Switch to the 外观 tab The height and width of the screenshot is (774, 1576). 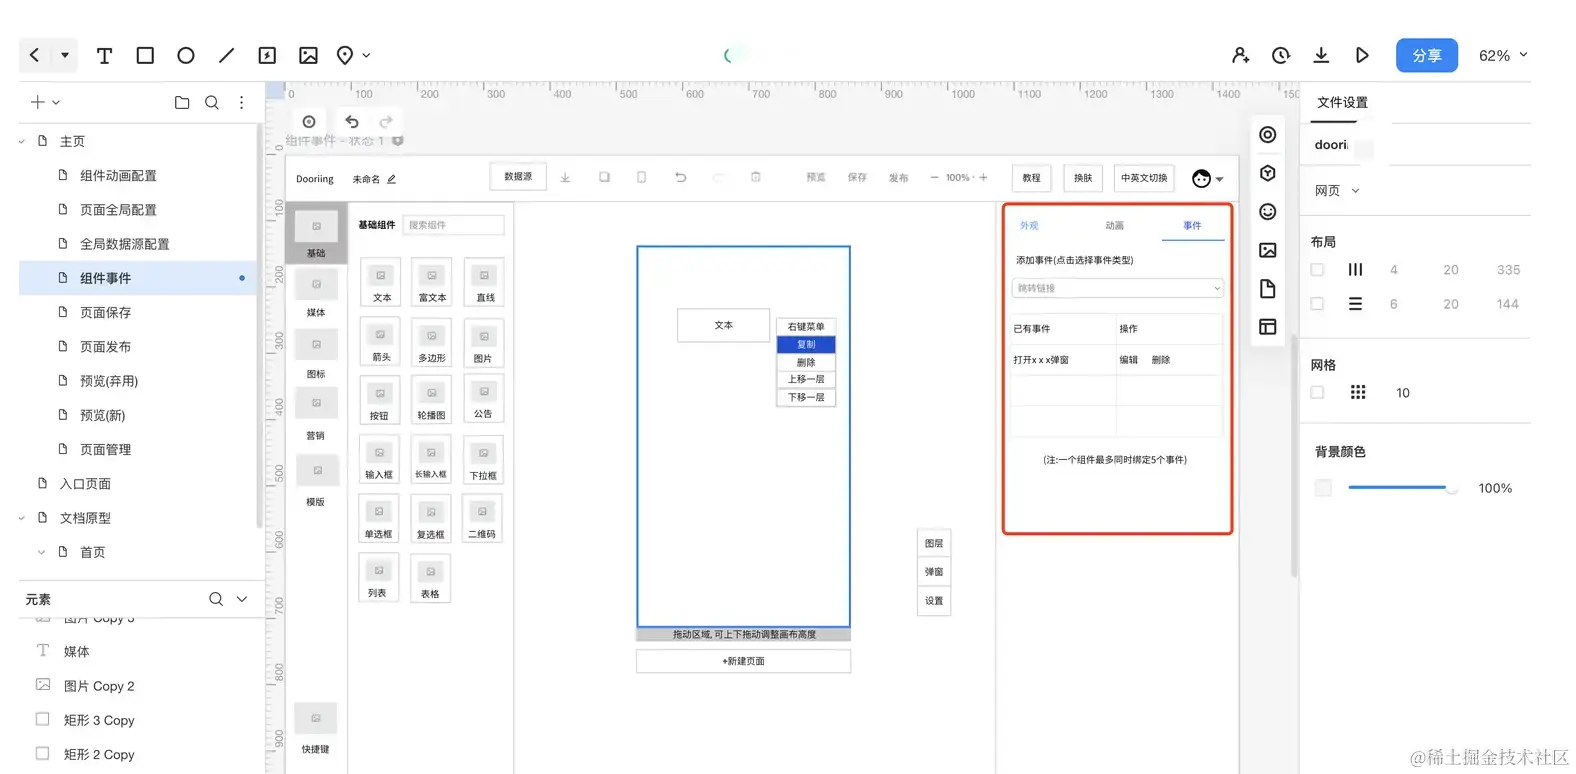coord(1029,226)
